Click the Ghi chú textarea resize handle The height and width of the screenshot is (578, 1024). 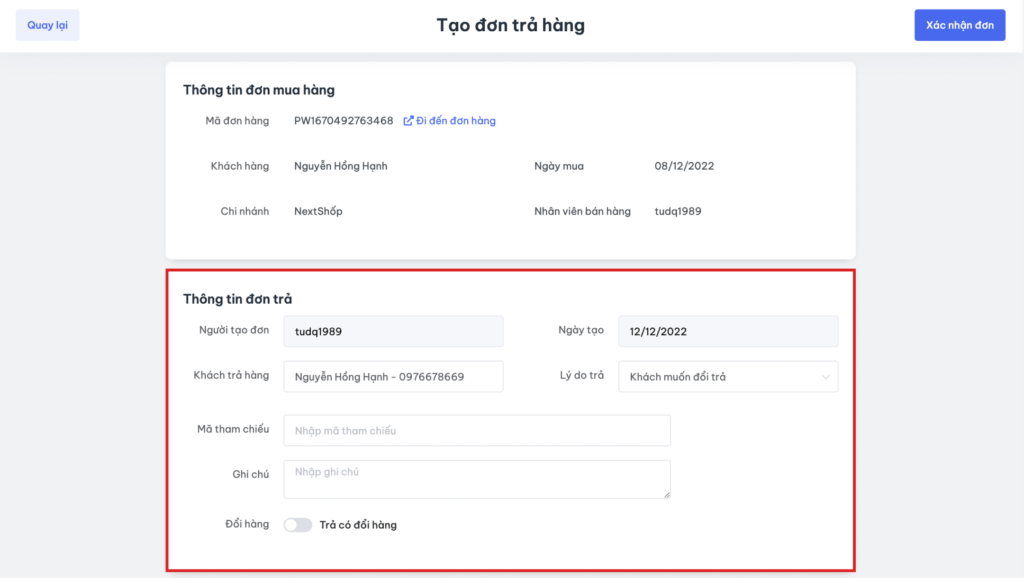666,493
